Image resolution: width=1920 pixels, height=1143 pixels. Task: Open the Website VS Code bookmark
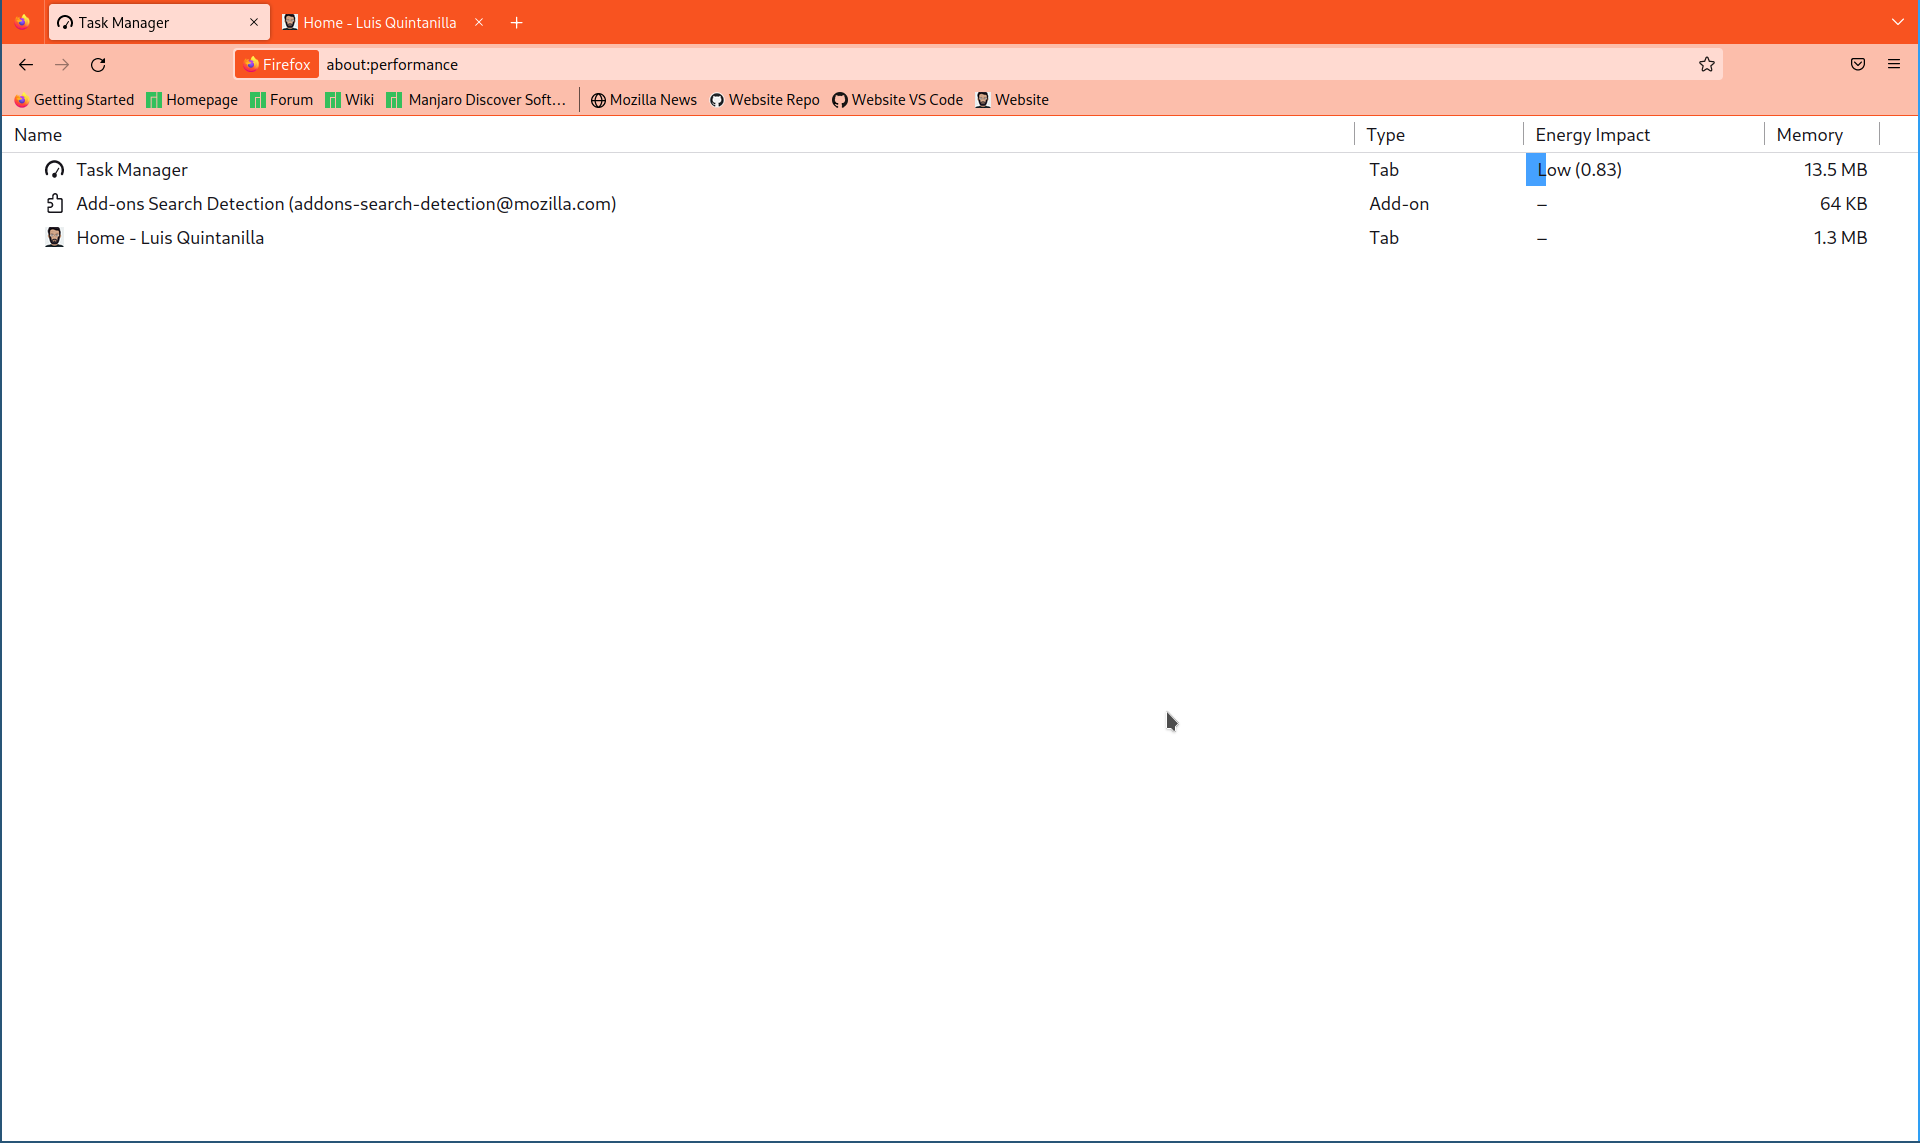[897, 99]
